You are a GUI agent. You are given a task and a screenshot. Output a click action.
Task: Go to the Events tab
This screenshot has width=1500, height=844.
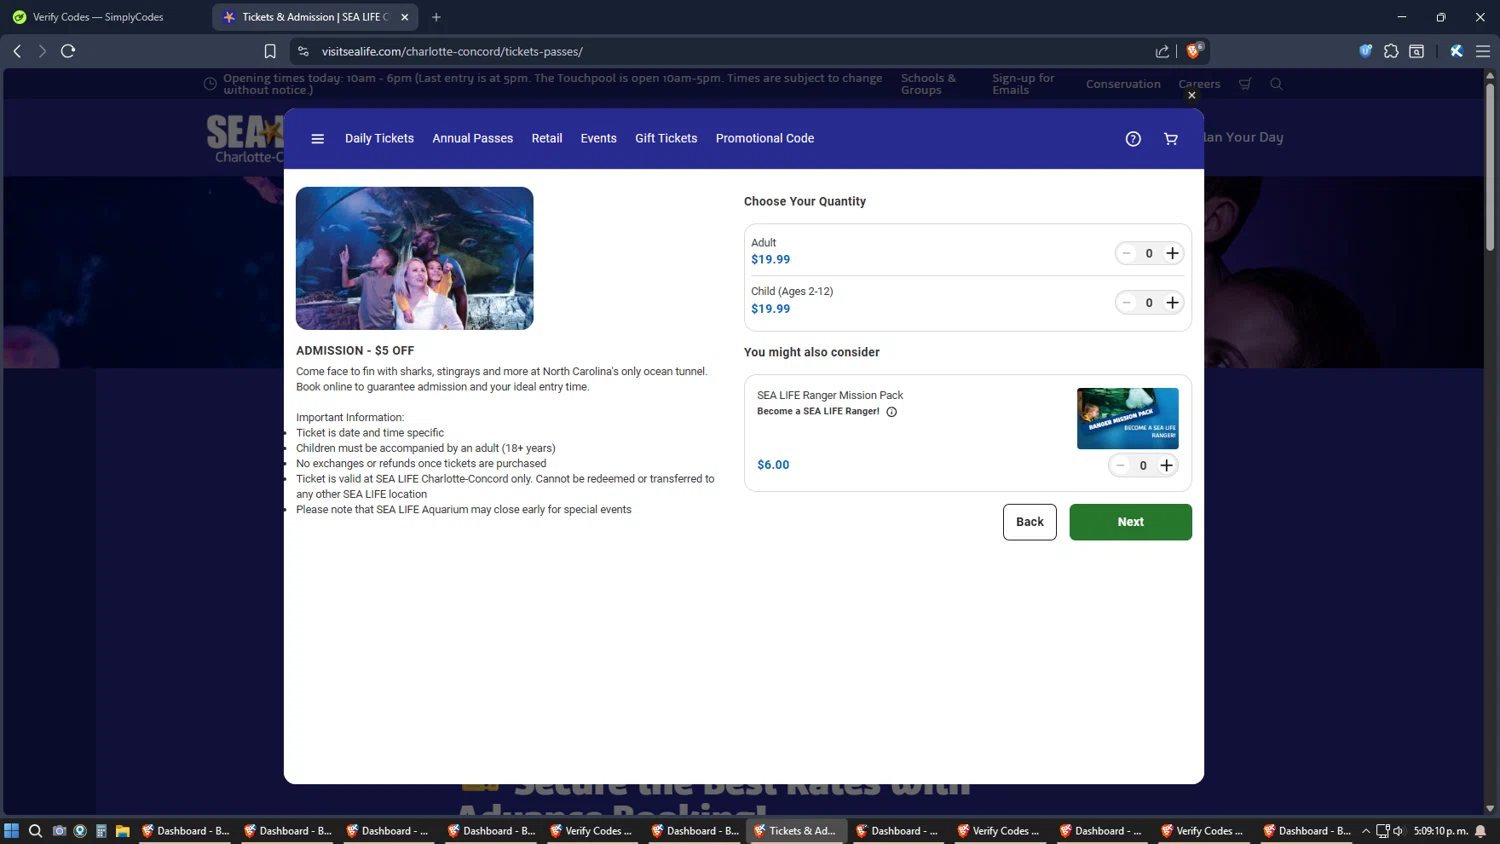(x=598, y=139)
